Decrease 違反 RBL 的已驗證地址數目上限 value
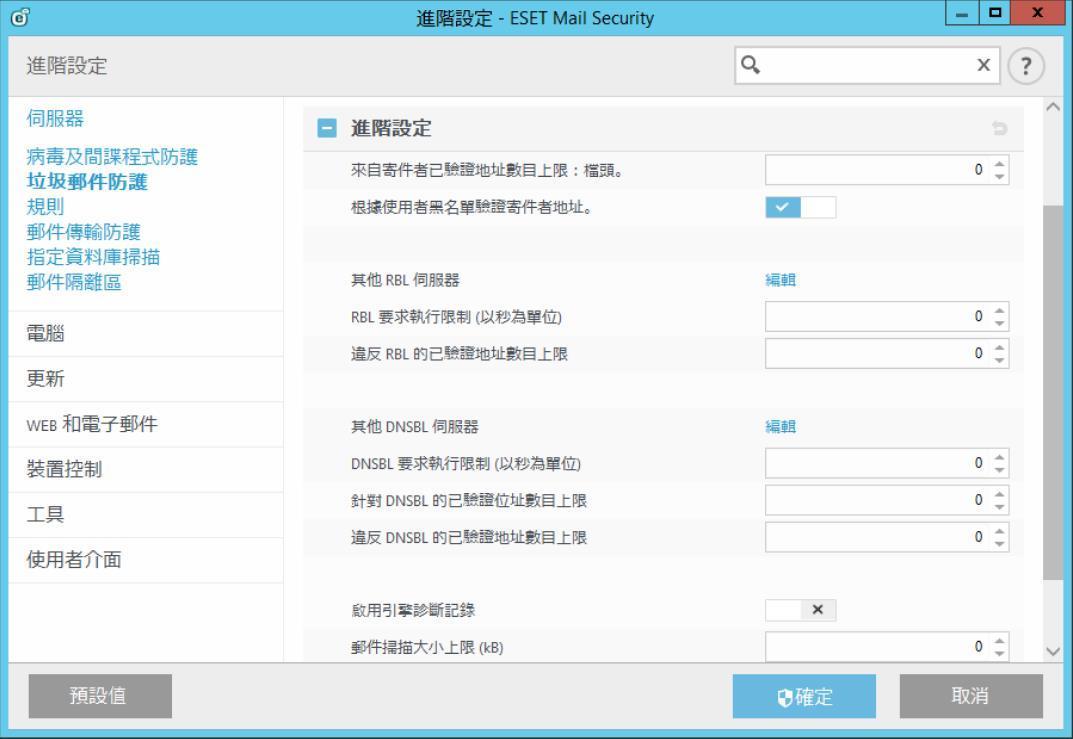Image resolution: width=1073 pixels, height=739 pixels. tap(1000, 360)
